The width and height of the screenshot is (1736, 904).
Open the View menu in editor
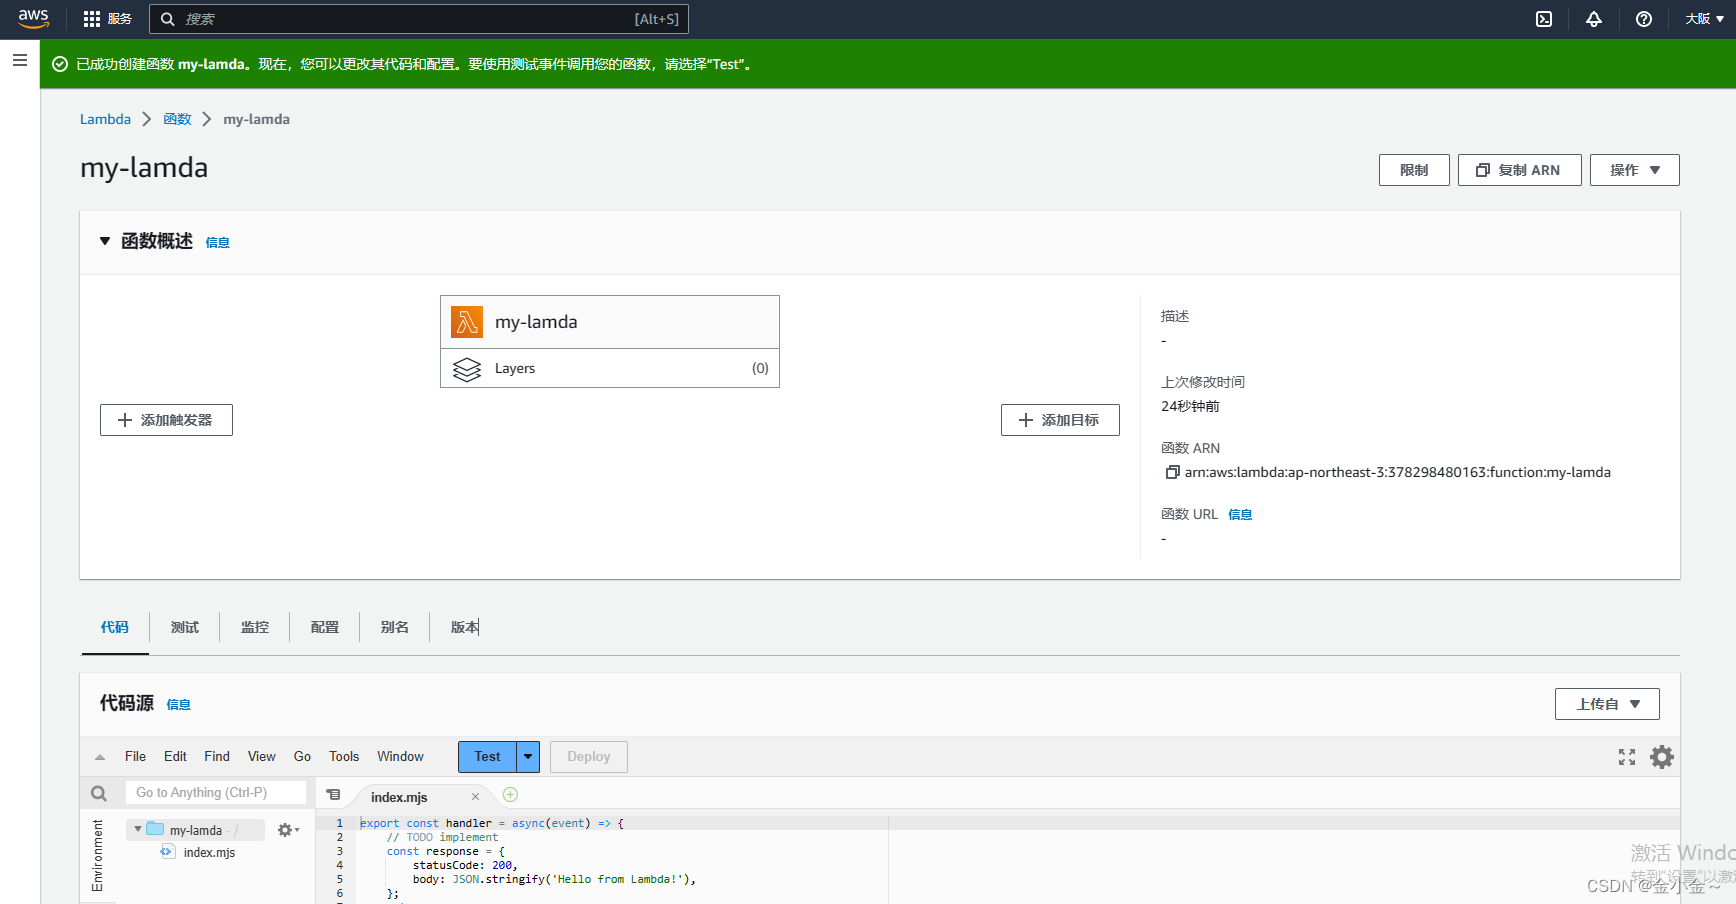262,757
